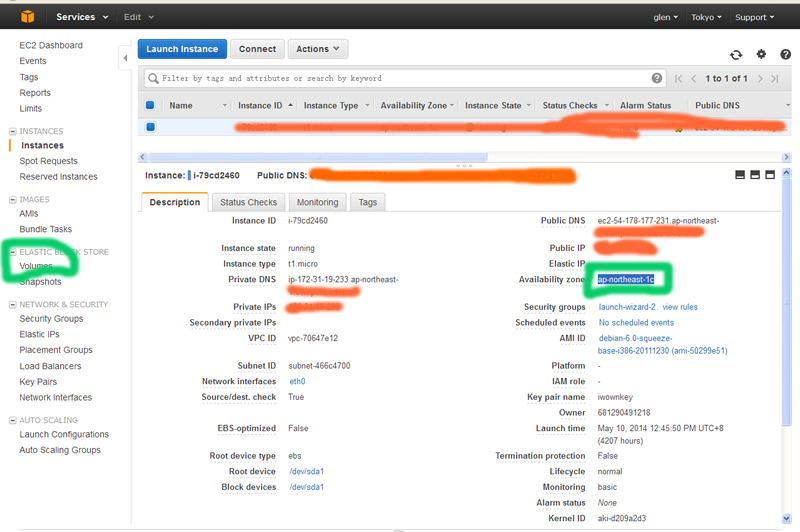Image resolution: width=800 pixels, height=532 pixels.
Task: Sort by Availability Zone column header
Action: (x=417, y=106)
